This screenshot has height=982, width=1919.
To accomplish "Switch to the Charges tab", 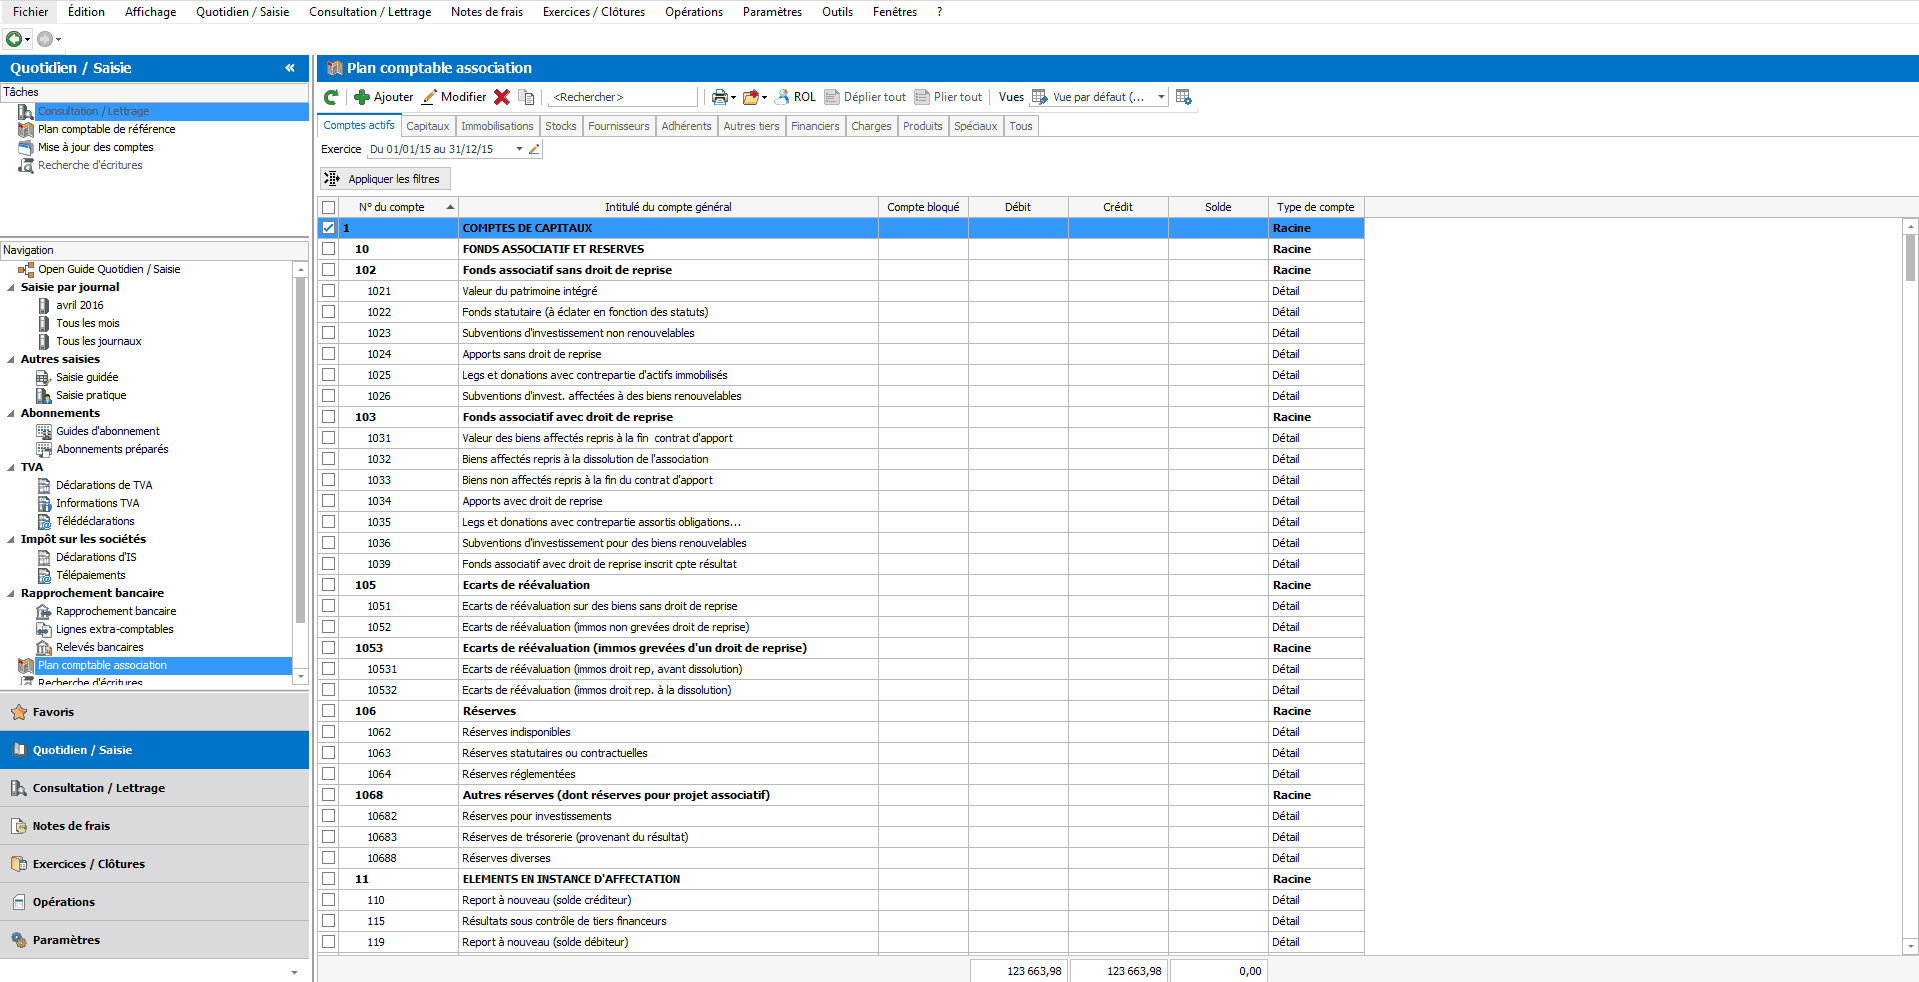I will (871, 126).
